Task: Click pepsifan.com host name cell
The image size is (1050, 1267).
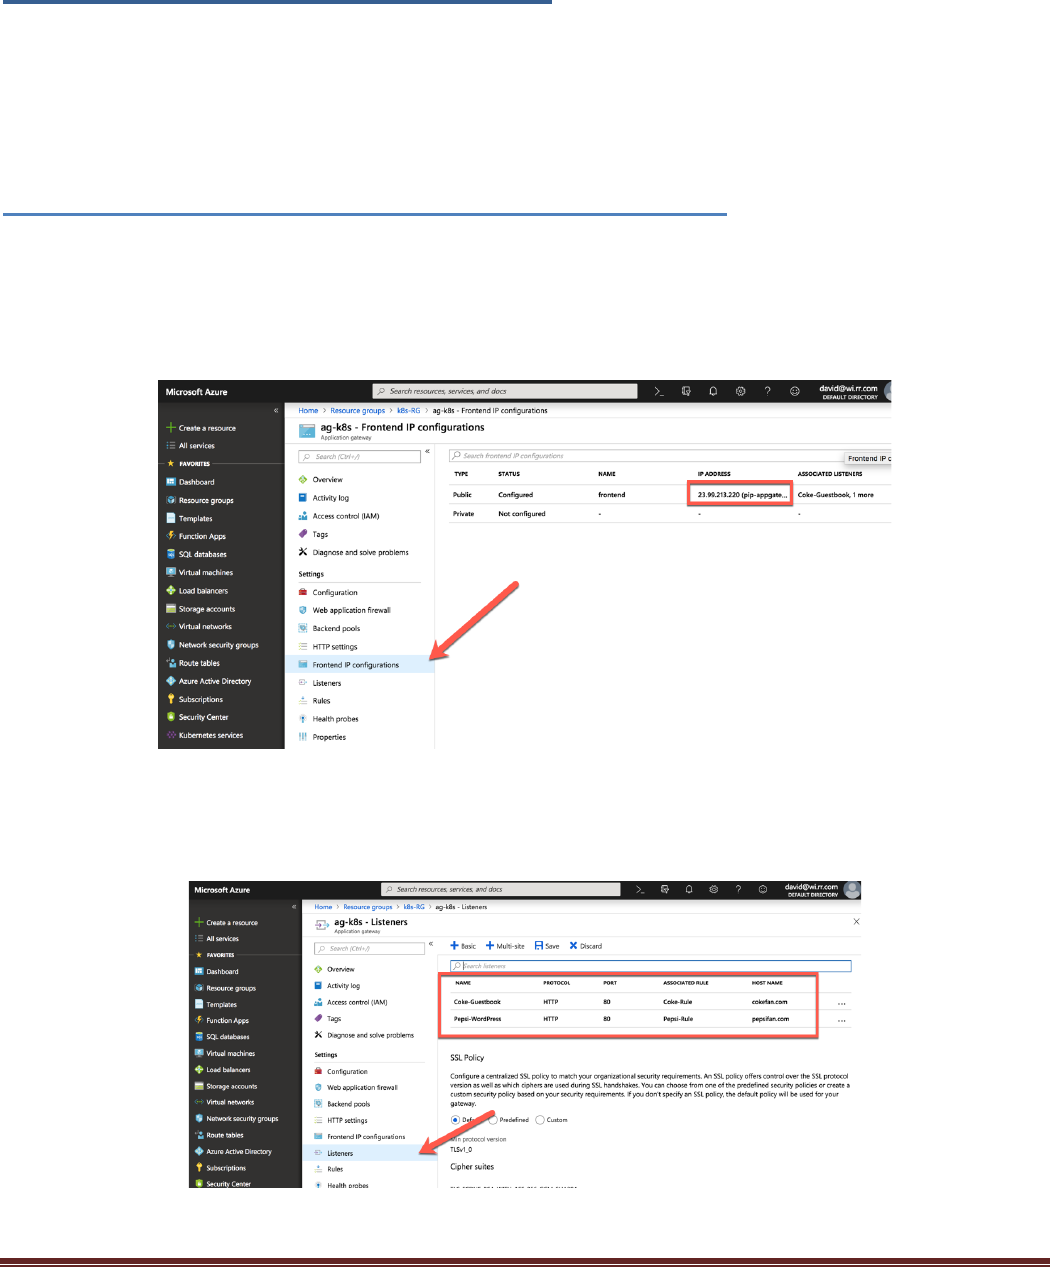Action: (x=770, y=1019)
